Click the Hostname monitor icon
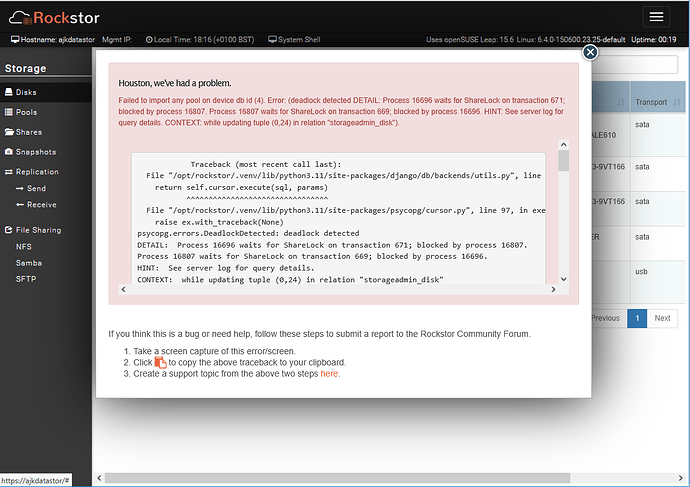Image resolution: width=690 pixels, height=487 pixels. pos(15,40)
